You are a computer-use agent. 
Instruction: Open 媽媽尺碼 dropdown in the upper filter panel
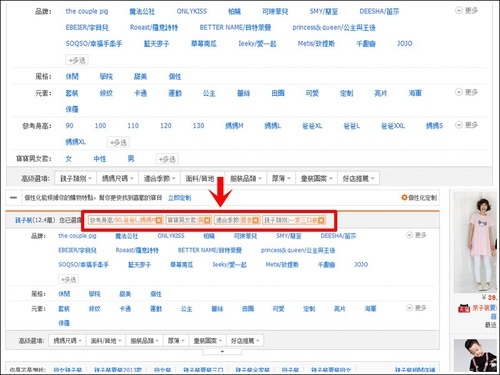coord(118,179)
